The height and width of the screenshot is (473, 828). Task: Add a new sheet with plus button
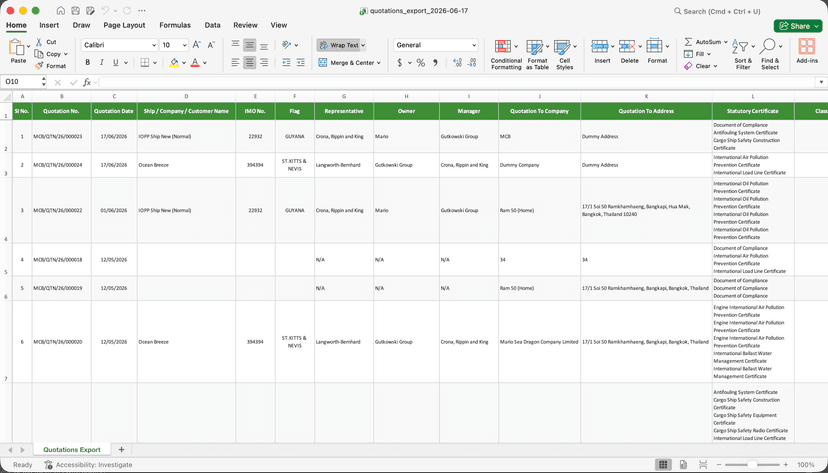click(x=121, y=450)
